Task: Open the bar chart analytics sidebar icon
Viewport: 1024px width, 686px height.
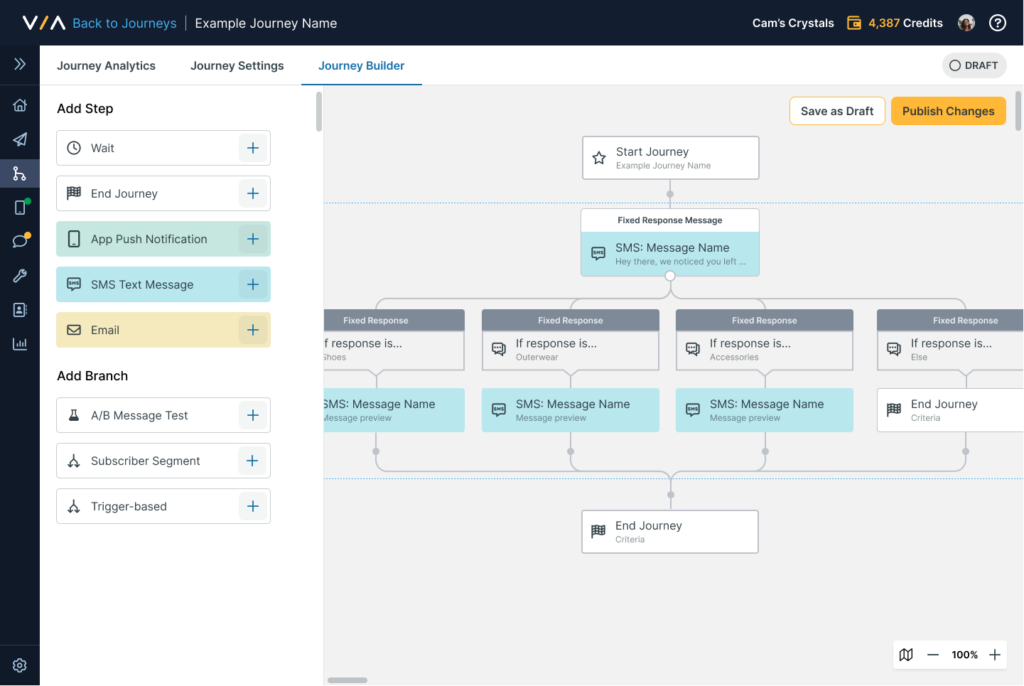Action: pyautogui.click(x=19, y=344)
